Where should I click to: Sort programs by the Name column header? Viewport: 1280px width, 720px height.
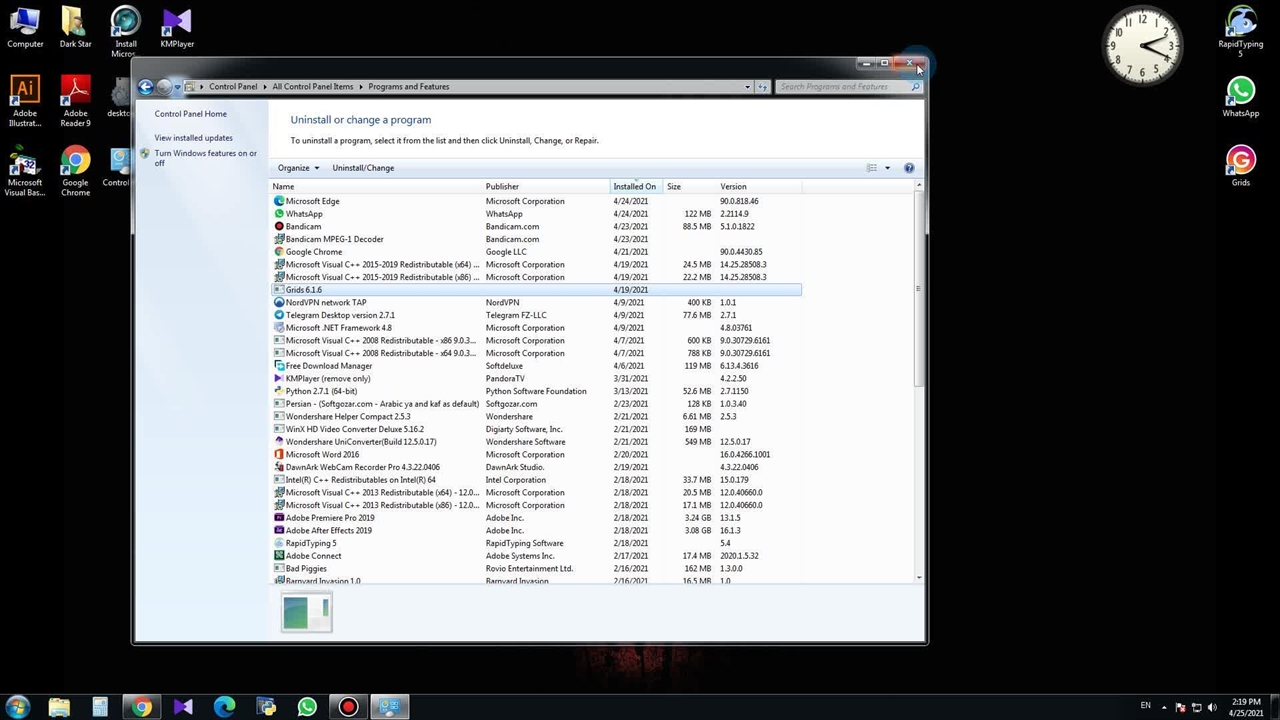(284, 187)
